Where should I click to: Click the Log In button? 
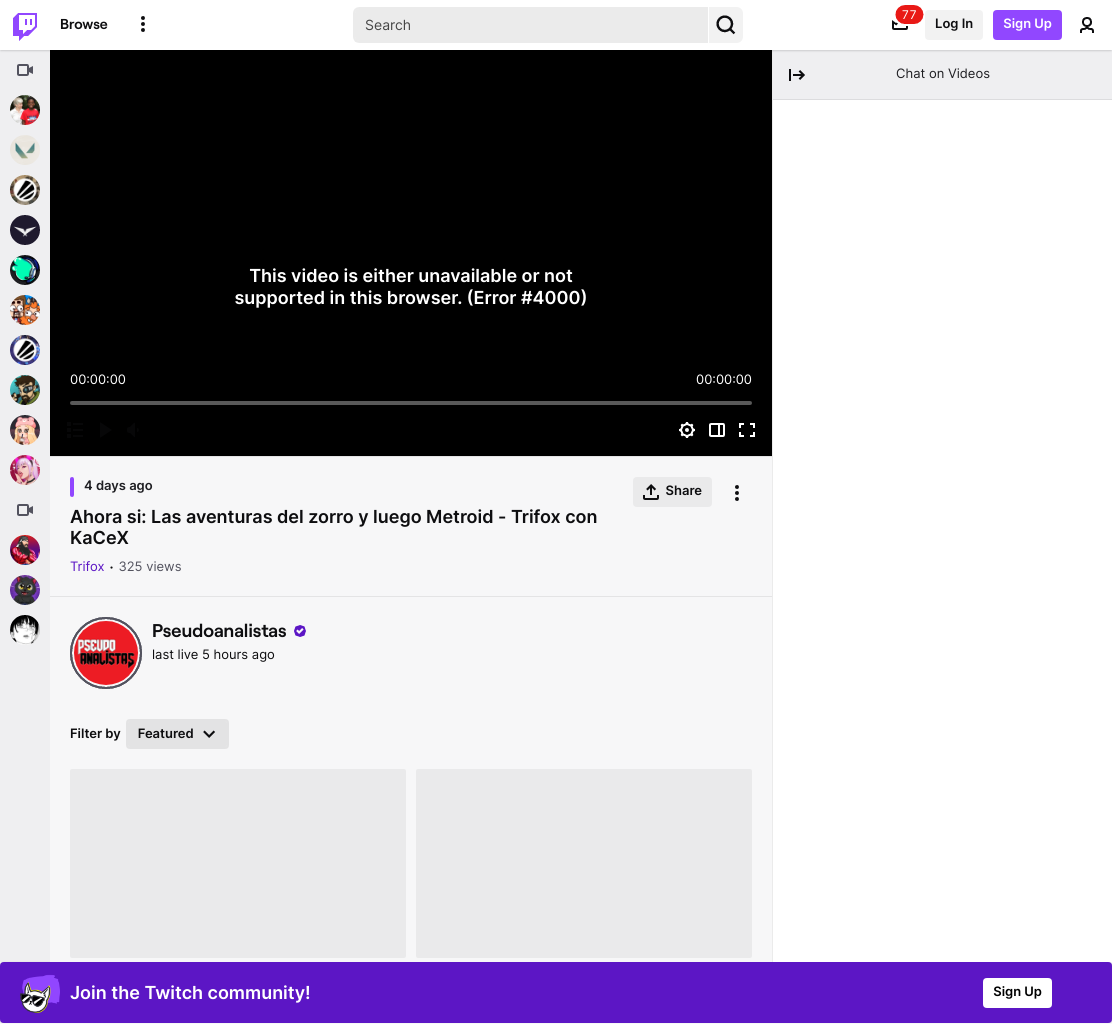[953, 24]
